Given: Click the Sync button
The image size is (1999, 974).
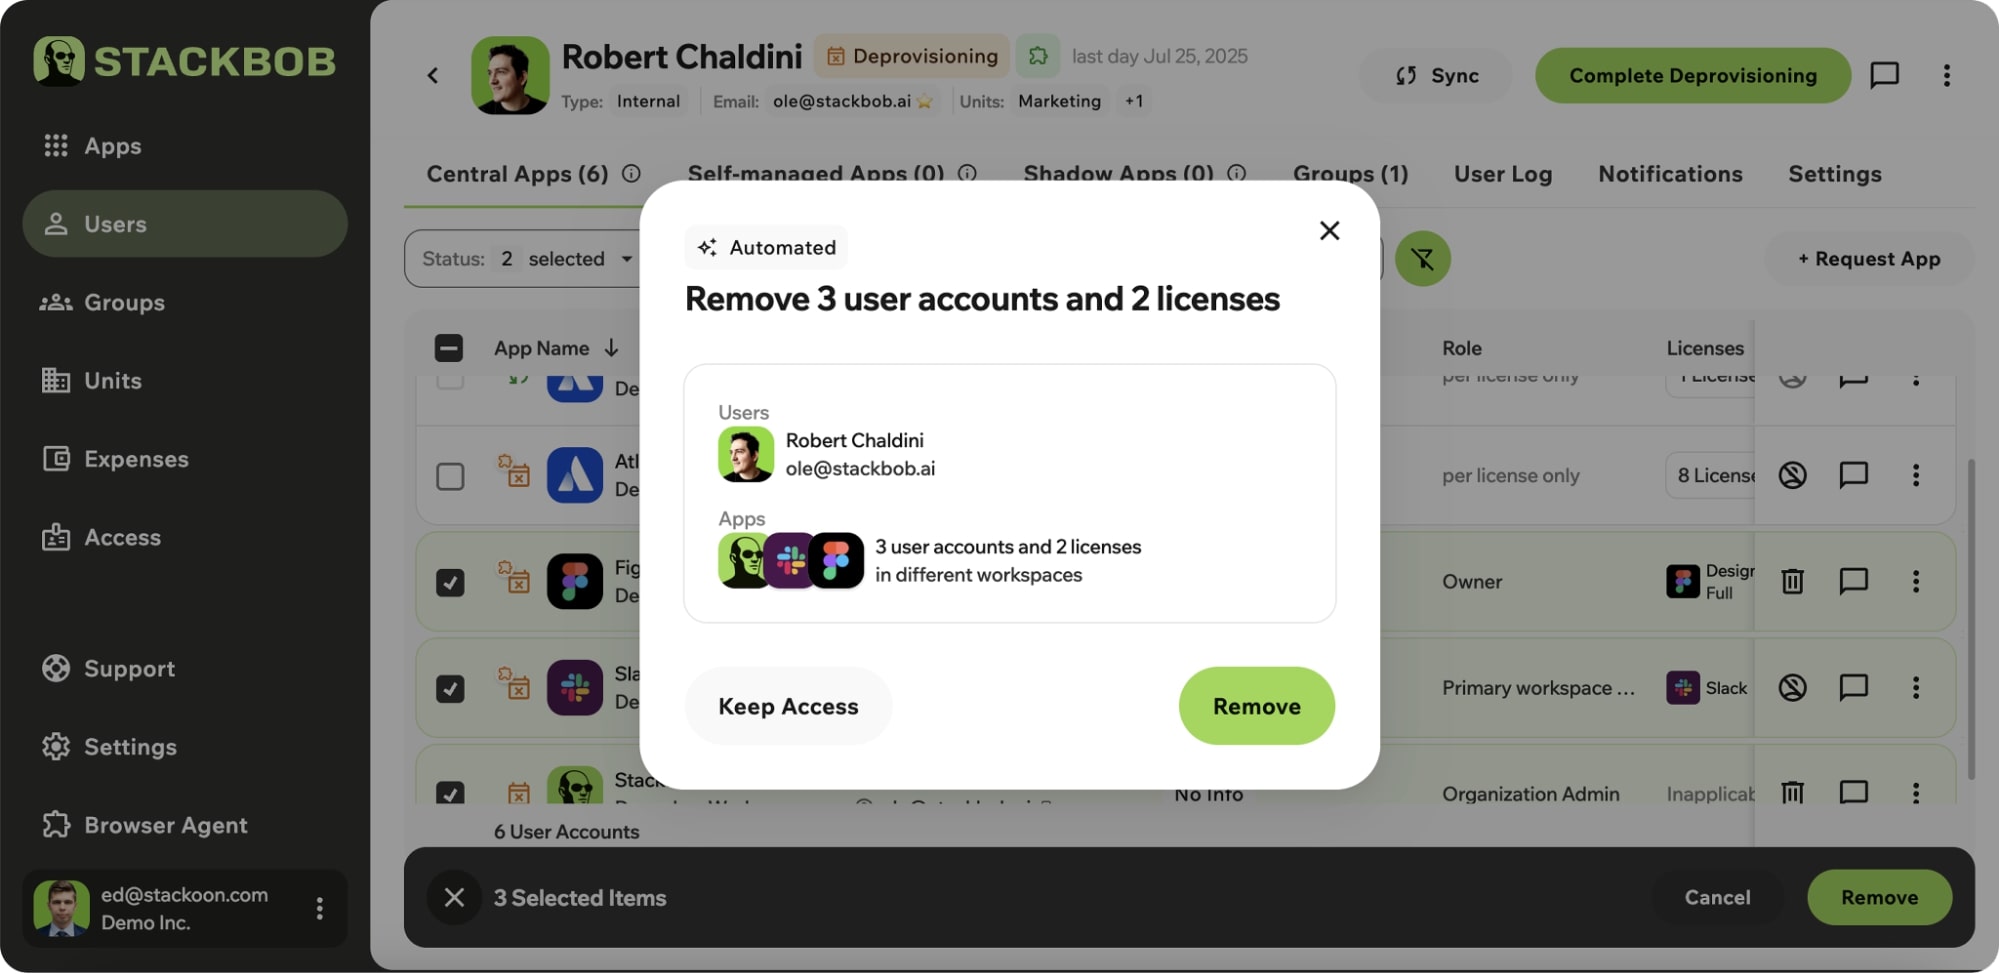Looking at the screenshot, I should pos(1436,75).
